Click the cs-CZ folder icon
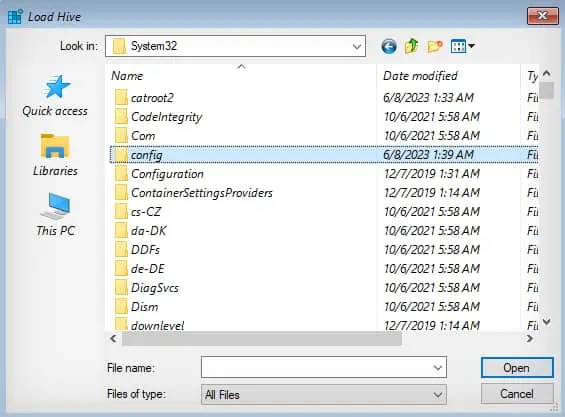The height and width of the screenshot is (417, 565). coord(121,212)
